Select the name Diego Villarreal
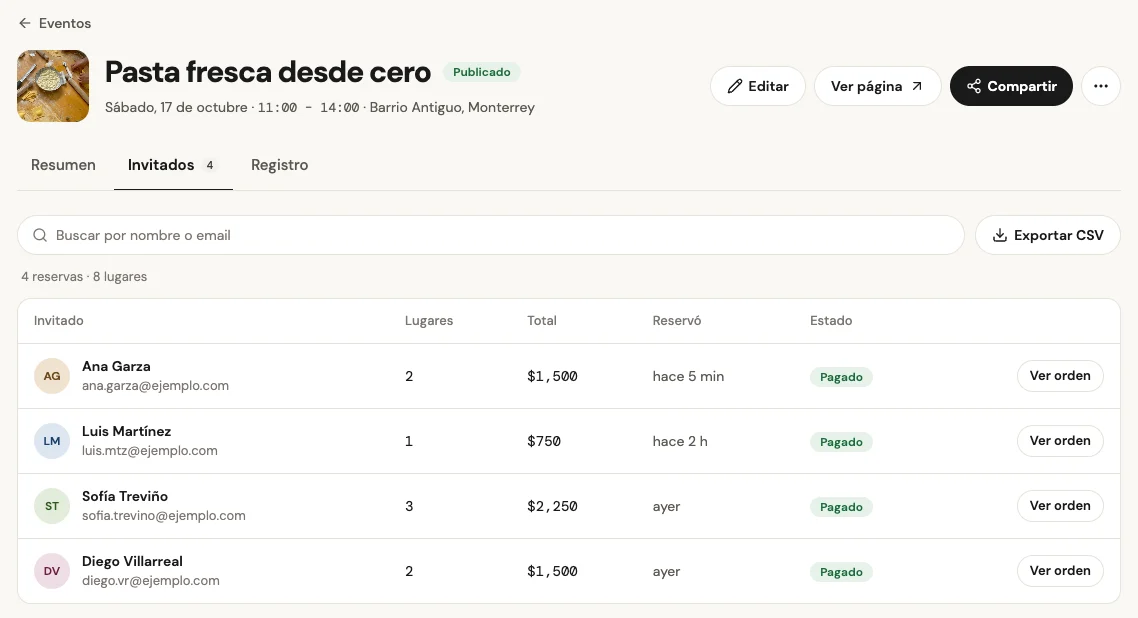Viewport: 1138px width, 618px height. pyautogui.click(x=132, y=561)
